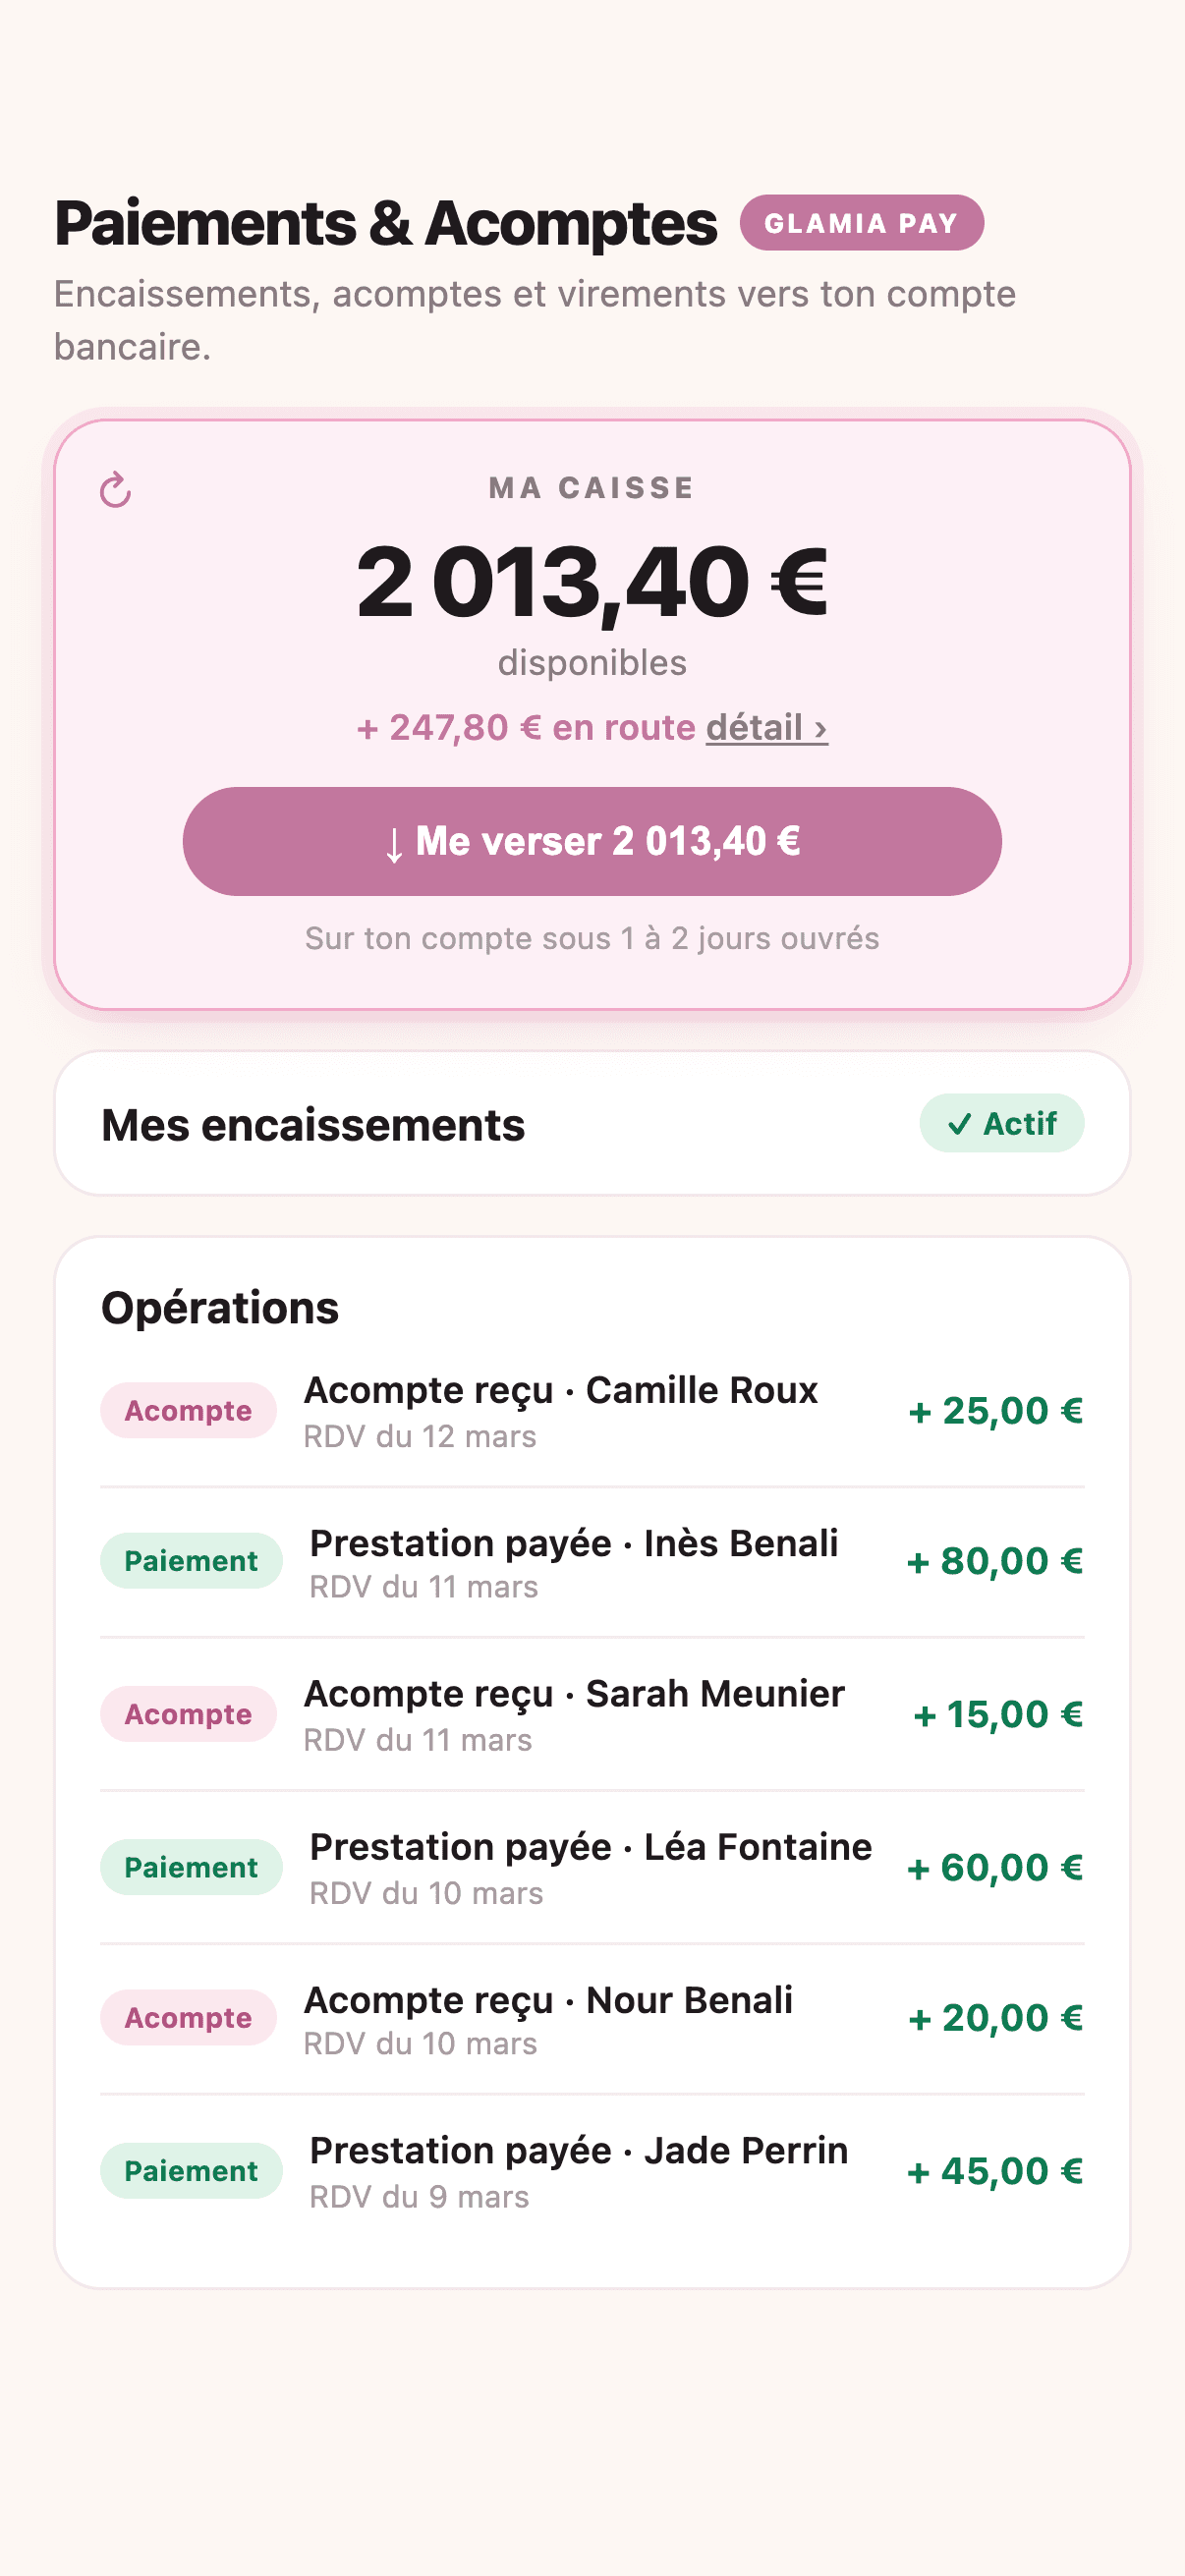Click the + 80,00 € amount
Viewport: 1185px width, 2576px height.
tap(995, 1561)
